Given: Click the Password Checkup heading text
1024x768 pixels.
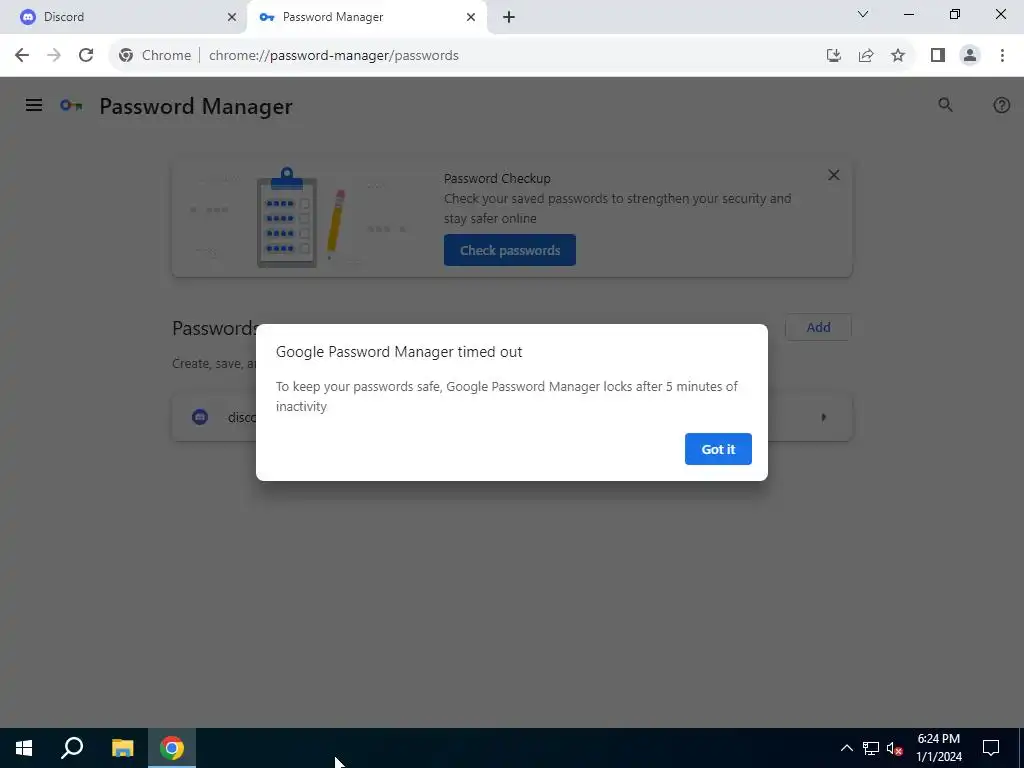Looking at the screenshot, I should pyautogui.click(x=497, y=178).
